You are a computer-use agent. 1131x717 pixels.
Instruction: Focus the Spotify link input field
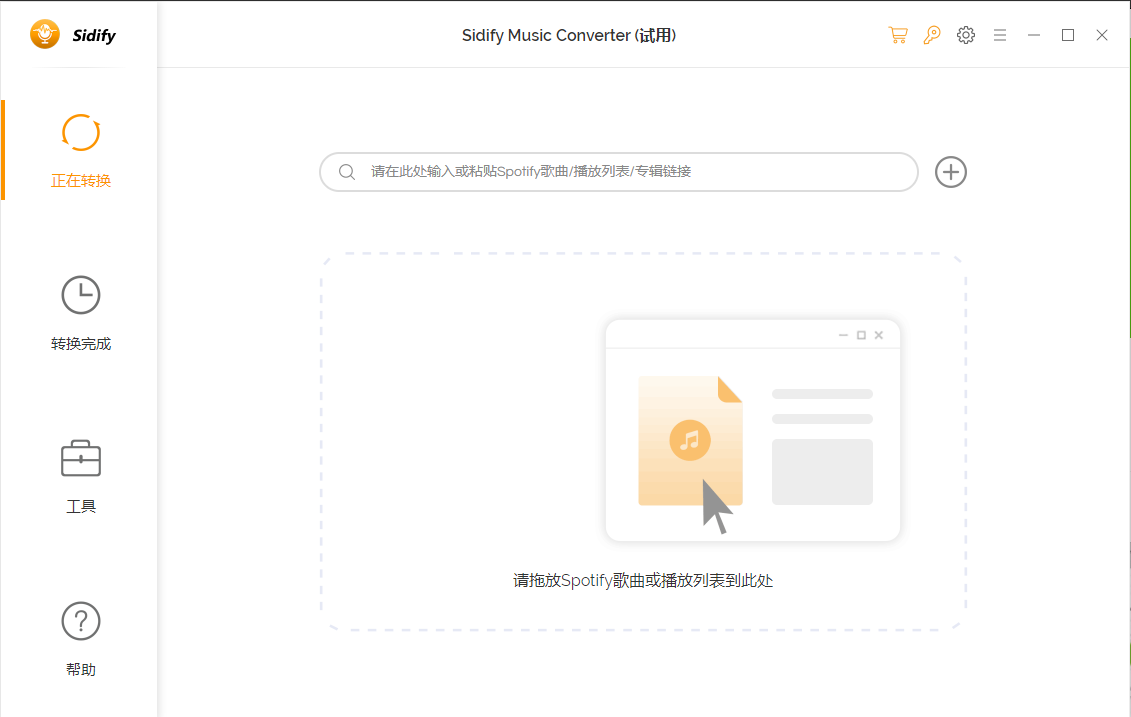tap(630, 172)
